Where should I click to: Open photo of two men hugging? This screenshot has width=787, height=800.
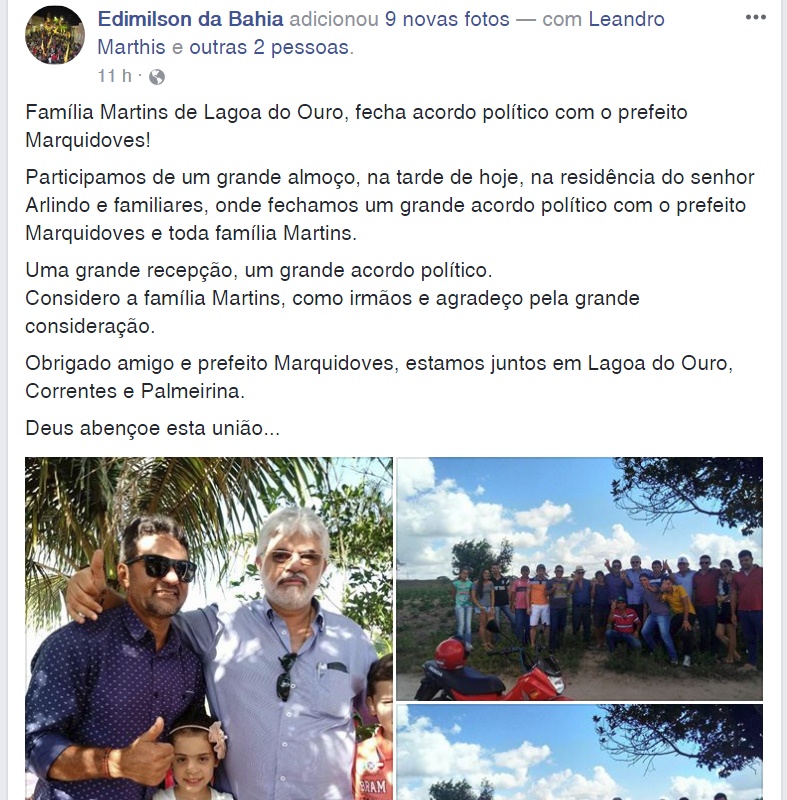coord(209,628)
